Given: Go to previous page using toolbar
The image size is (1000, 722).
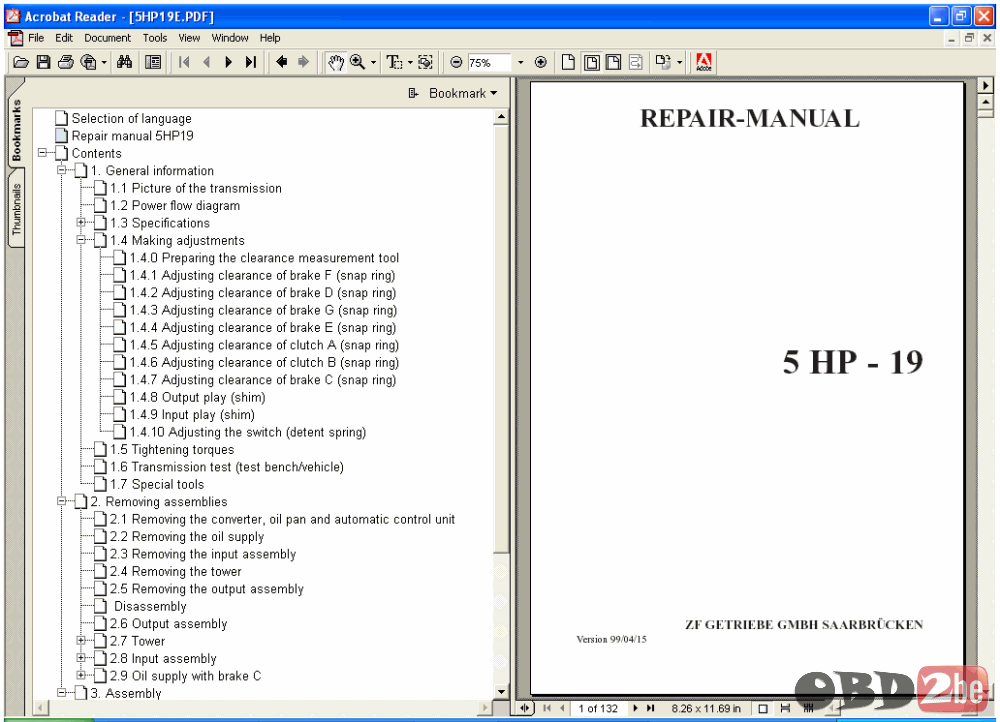Looking at the screenshot, I should pos(206,62).
